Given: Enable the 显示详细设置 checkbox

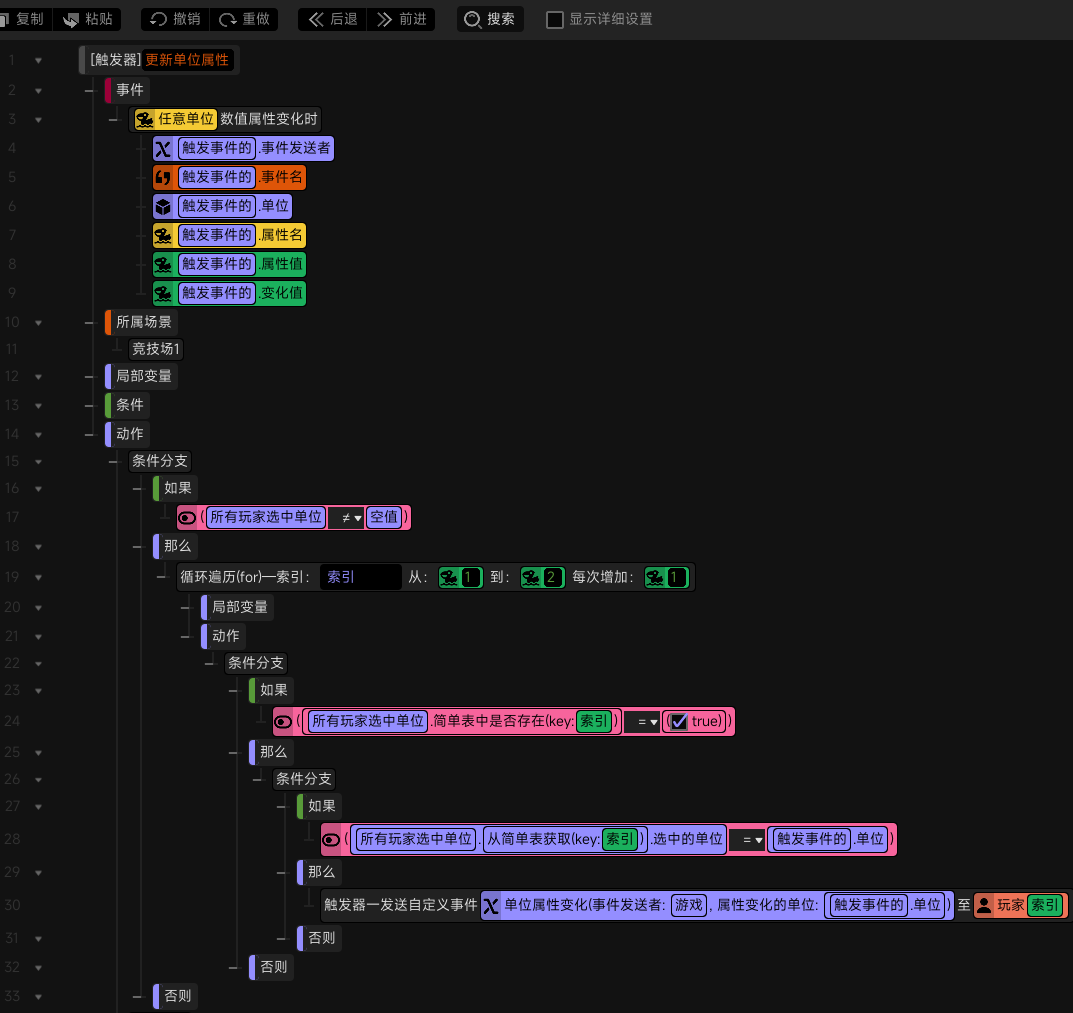Looking at the screenshot, I should click(x=554, y=19).
